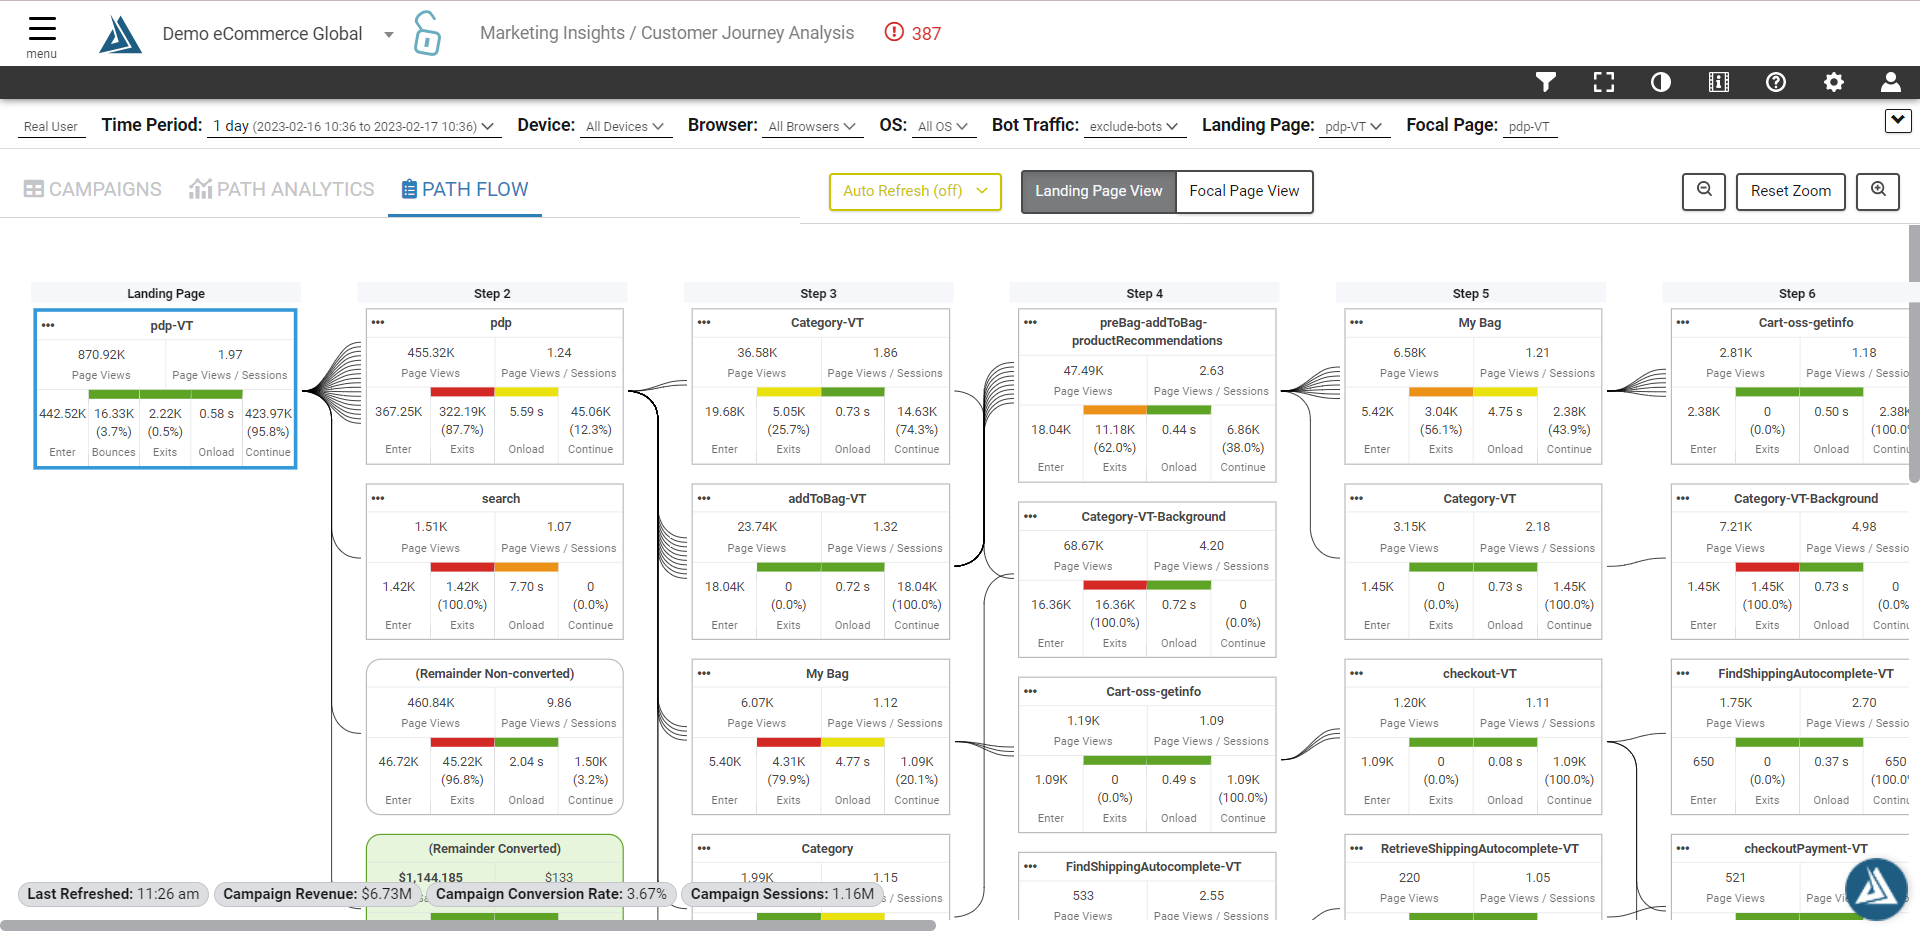Viewport: 1920px width, 932px height.
Task: Click the Reset Zoom button
Action: point(1790,191)
